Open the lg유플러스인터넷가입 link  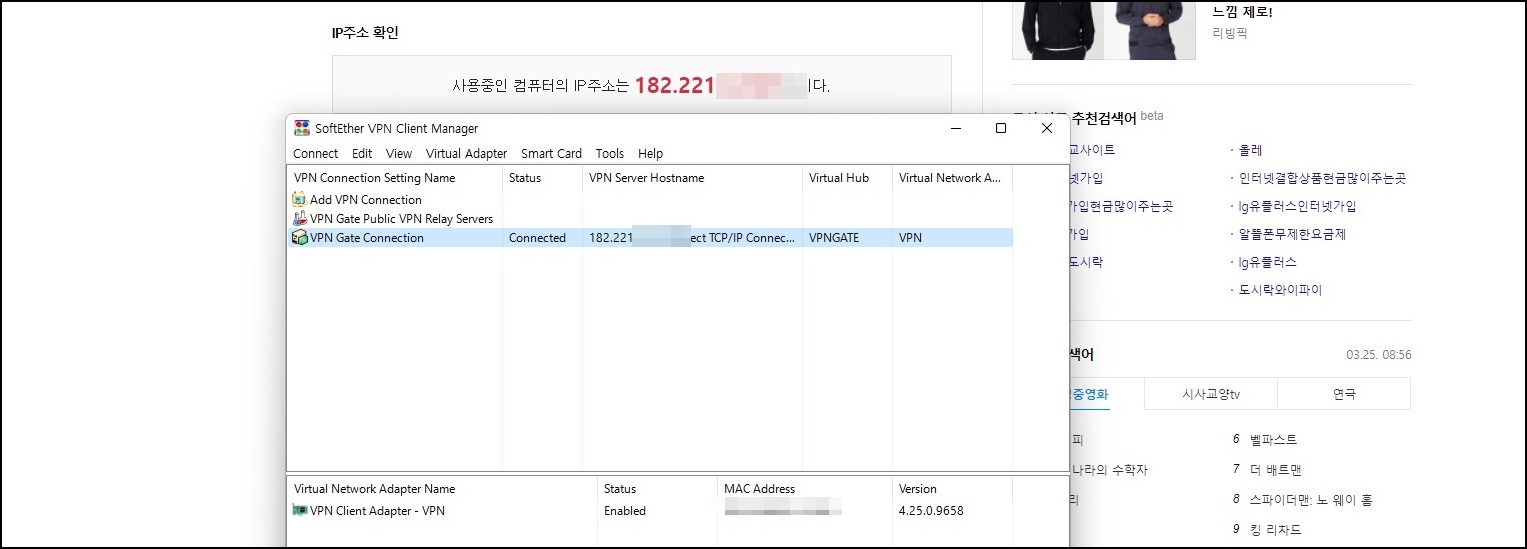[x=1297, y=206]
